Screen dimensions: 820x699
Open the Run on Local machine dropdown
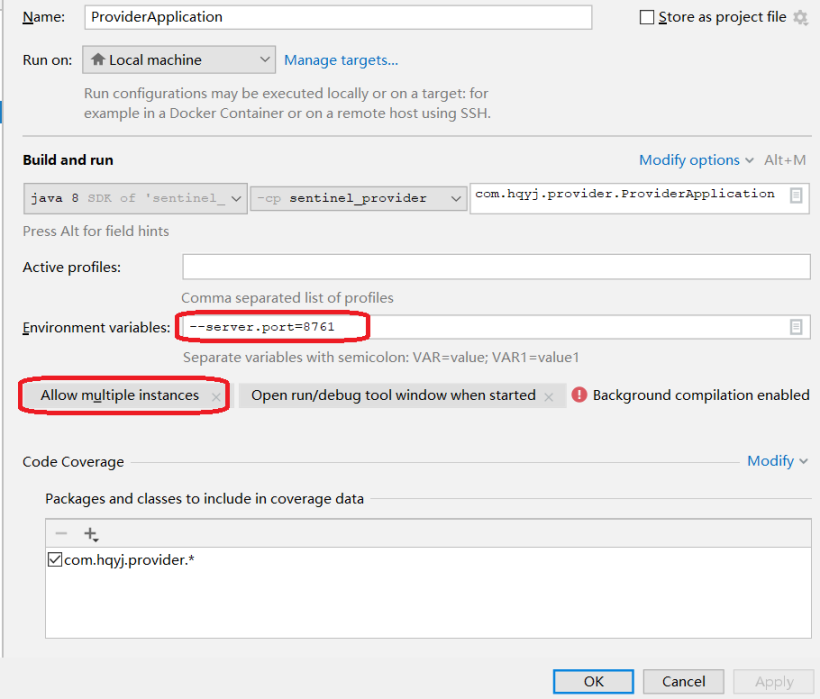[179, 60]
